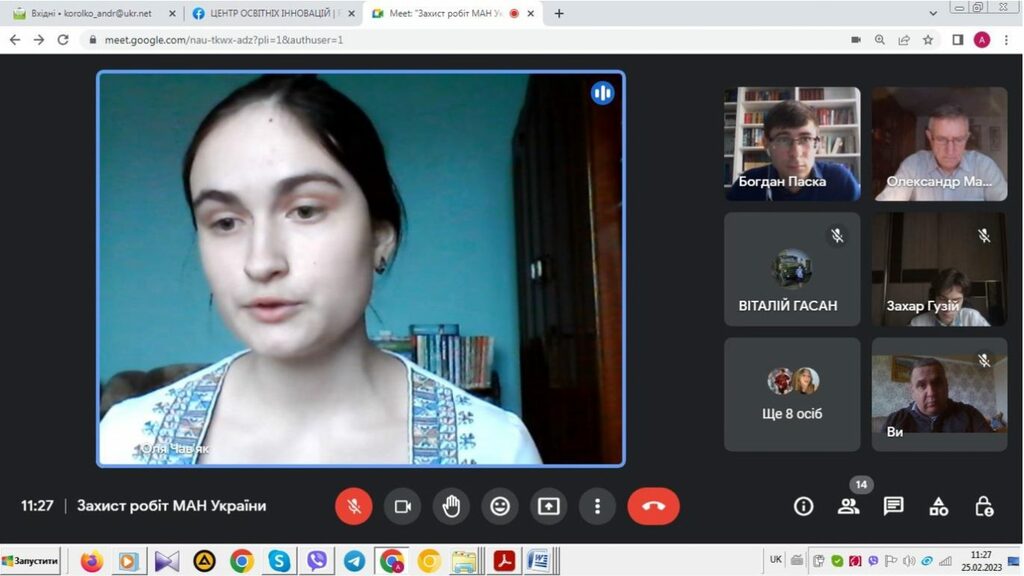1024x576 pixels.
Task: Bookmark this page with the star icon
Action: pyautogui.click(x=928, y=40)
